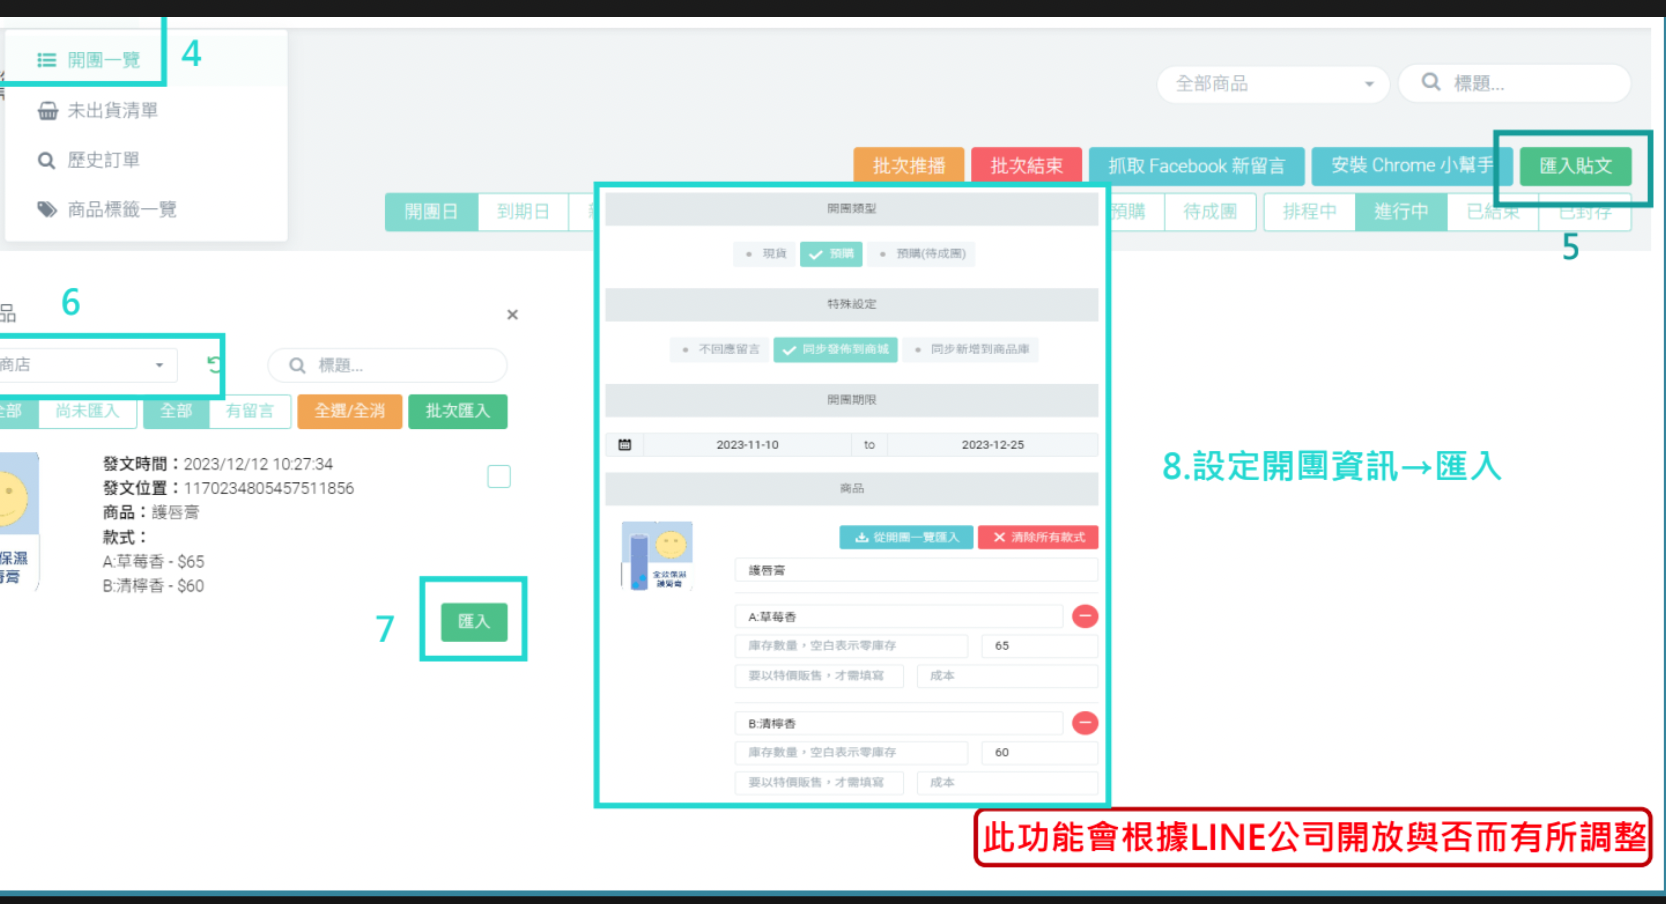Click the 成本 field under B:清檸香
The height and width of the screenshot is (904, 1666).
pos(1007,782)
